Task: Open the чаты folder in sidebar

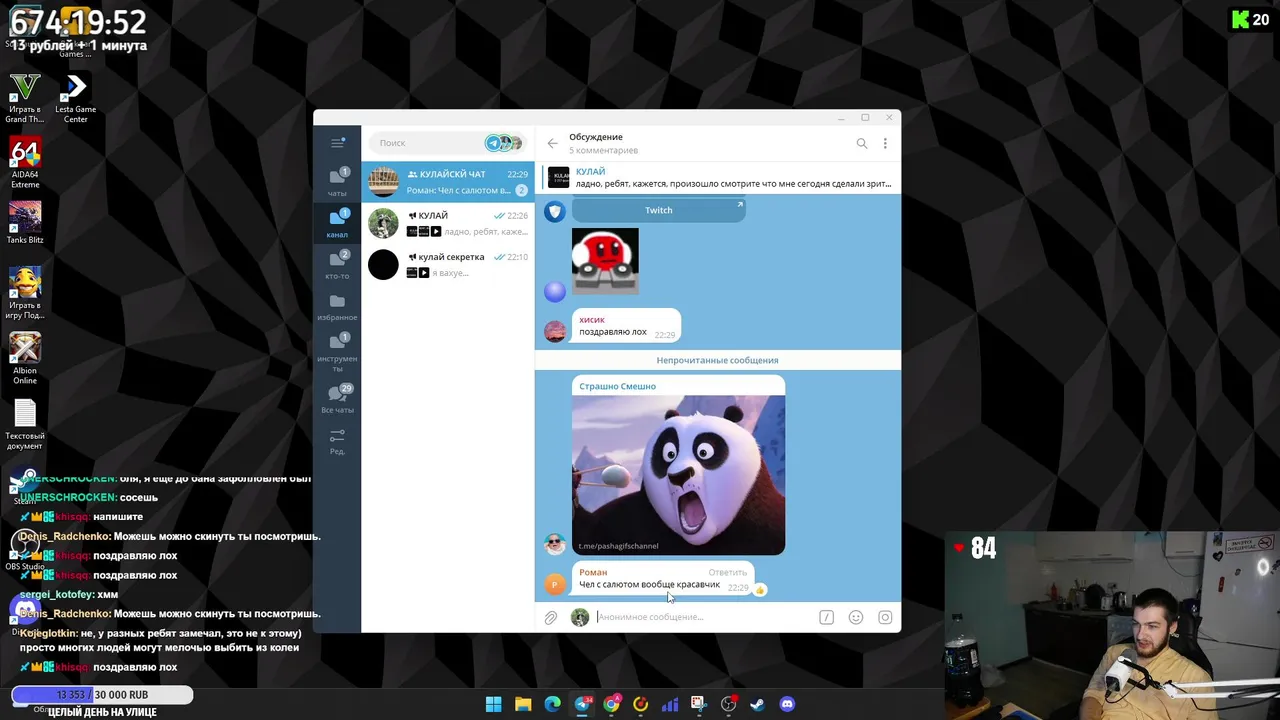Action: (x=337, y=182)
